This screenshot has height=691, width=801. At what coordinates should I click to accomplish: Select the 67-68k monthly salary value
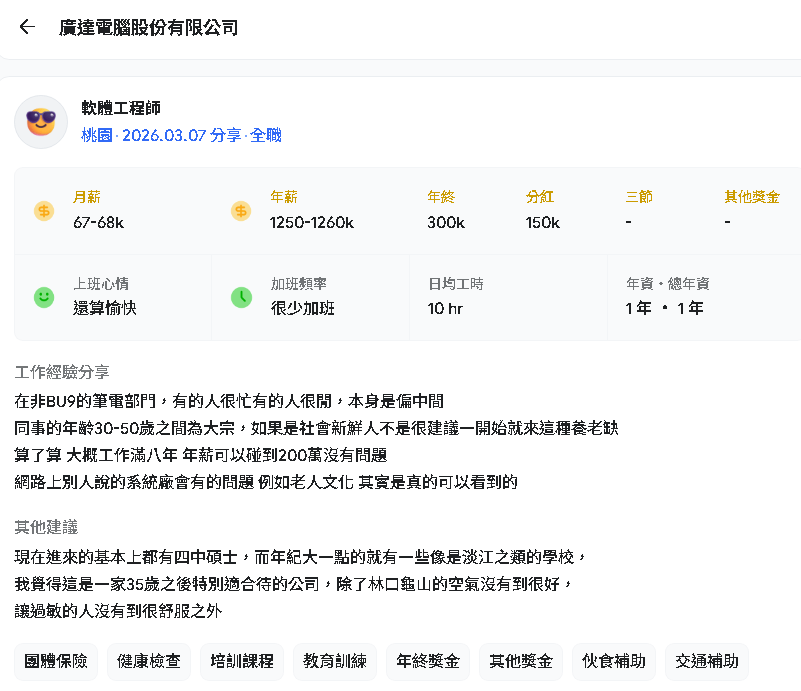click(99, 223)
